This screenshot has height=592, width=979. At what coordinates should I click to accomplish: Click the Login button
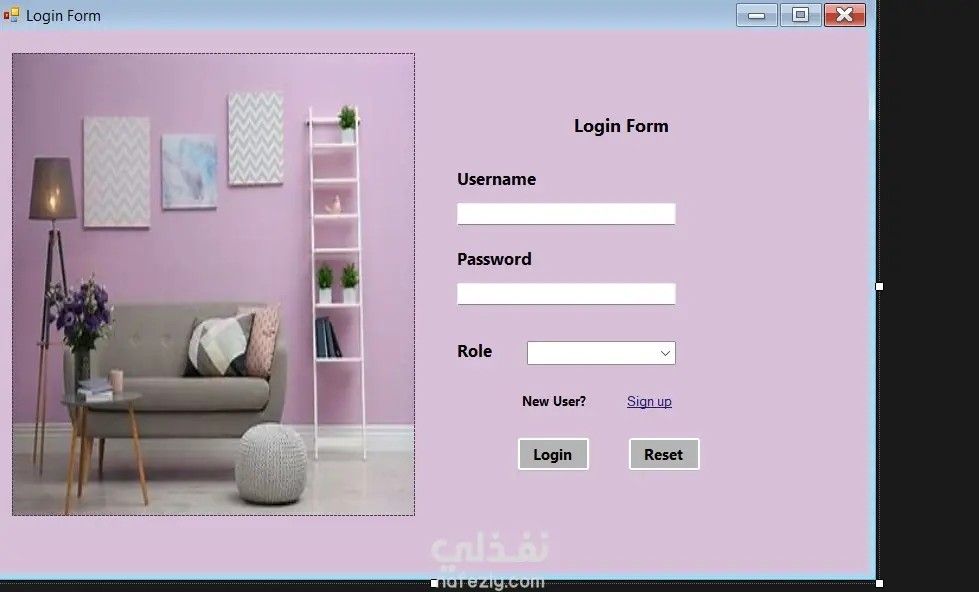pyautogui.click(x=553, y=454)
